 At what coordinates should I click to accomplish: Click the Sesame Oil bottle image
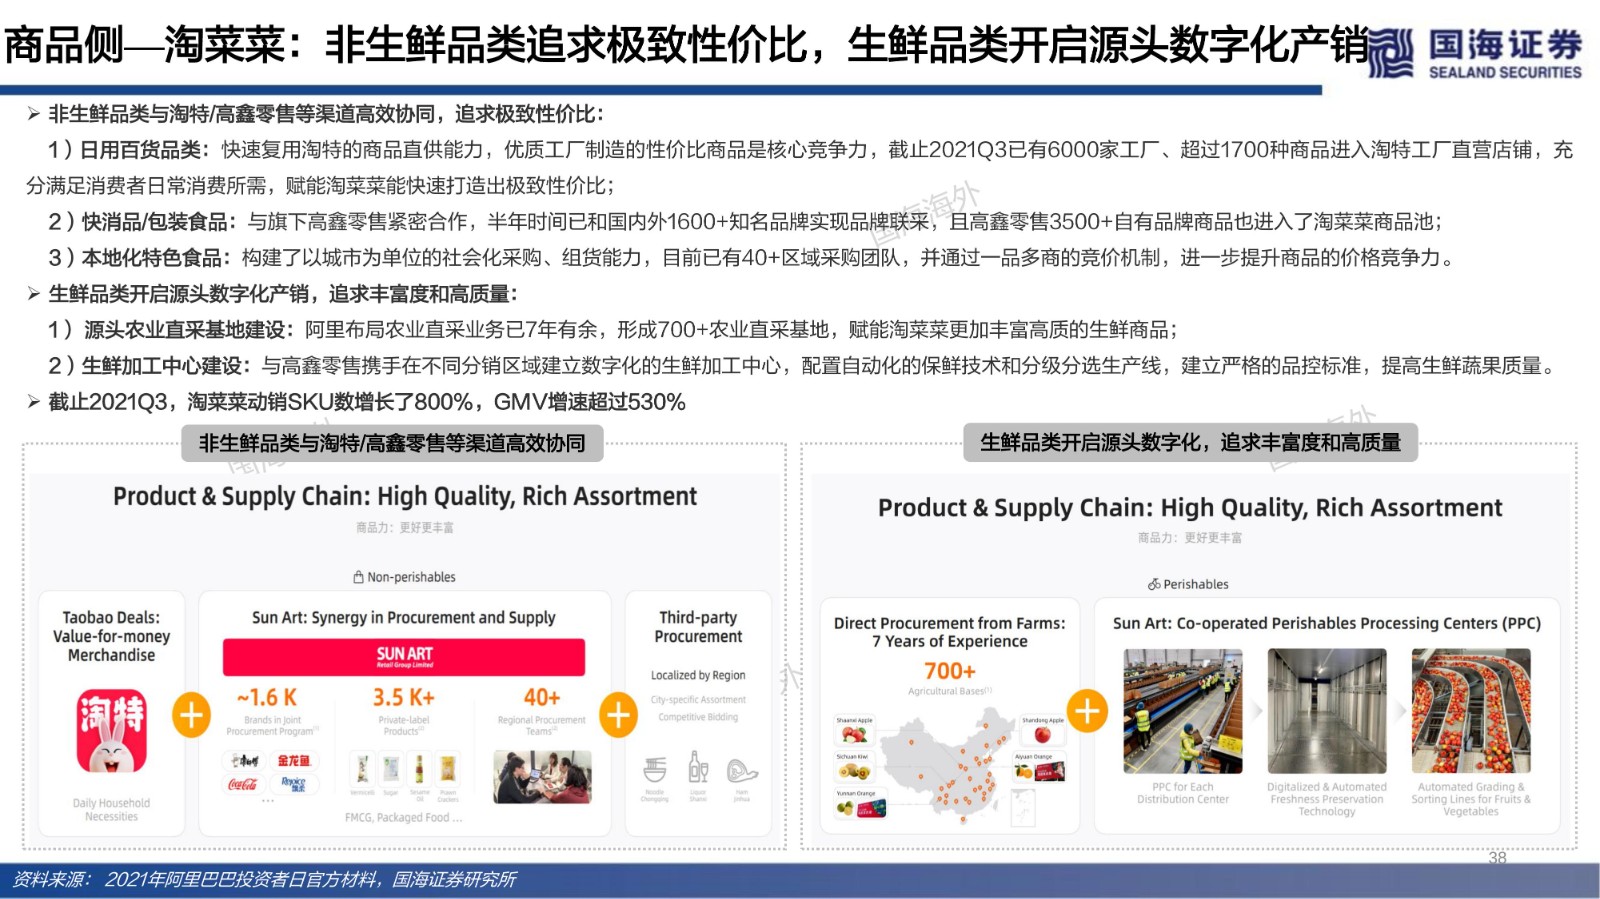click(x=419, y=768)
